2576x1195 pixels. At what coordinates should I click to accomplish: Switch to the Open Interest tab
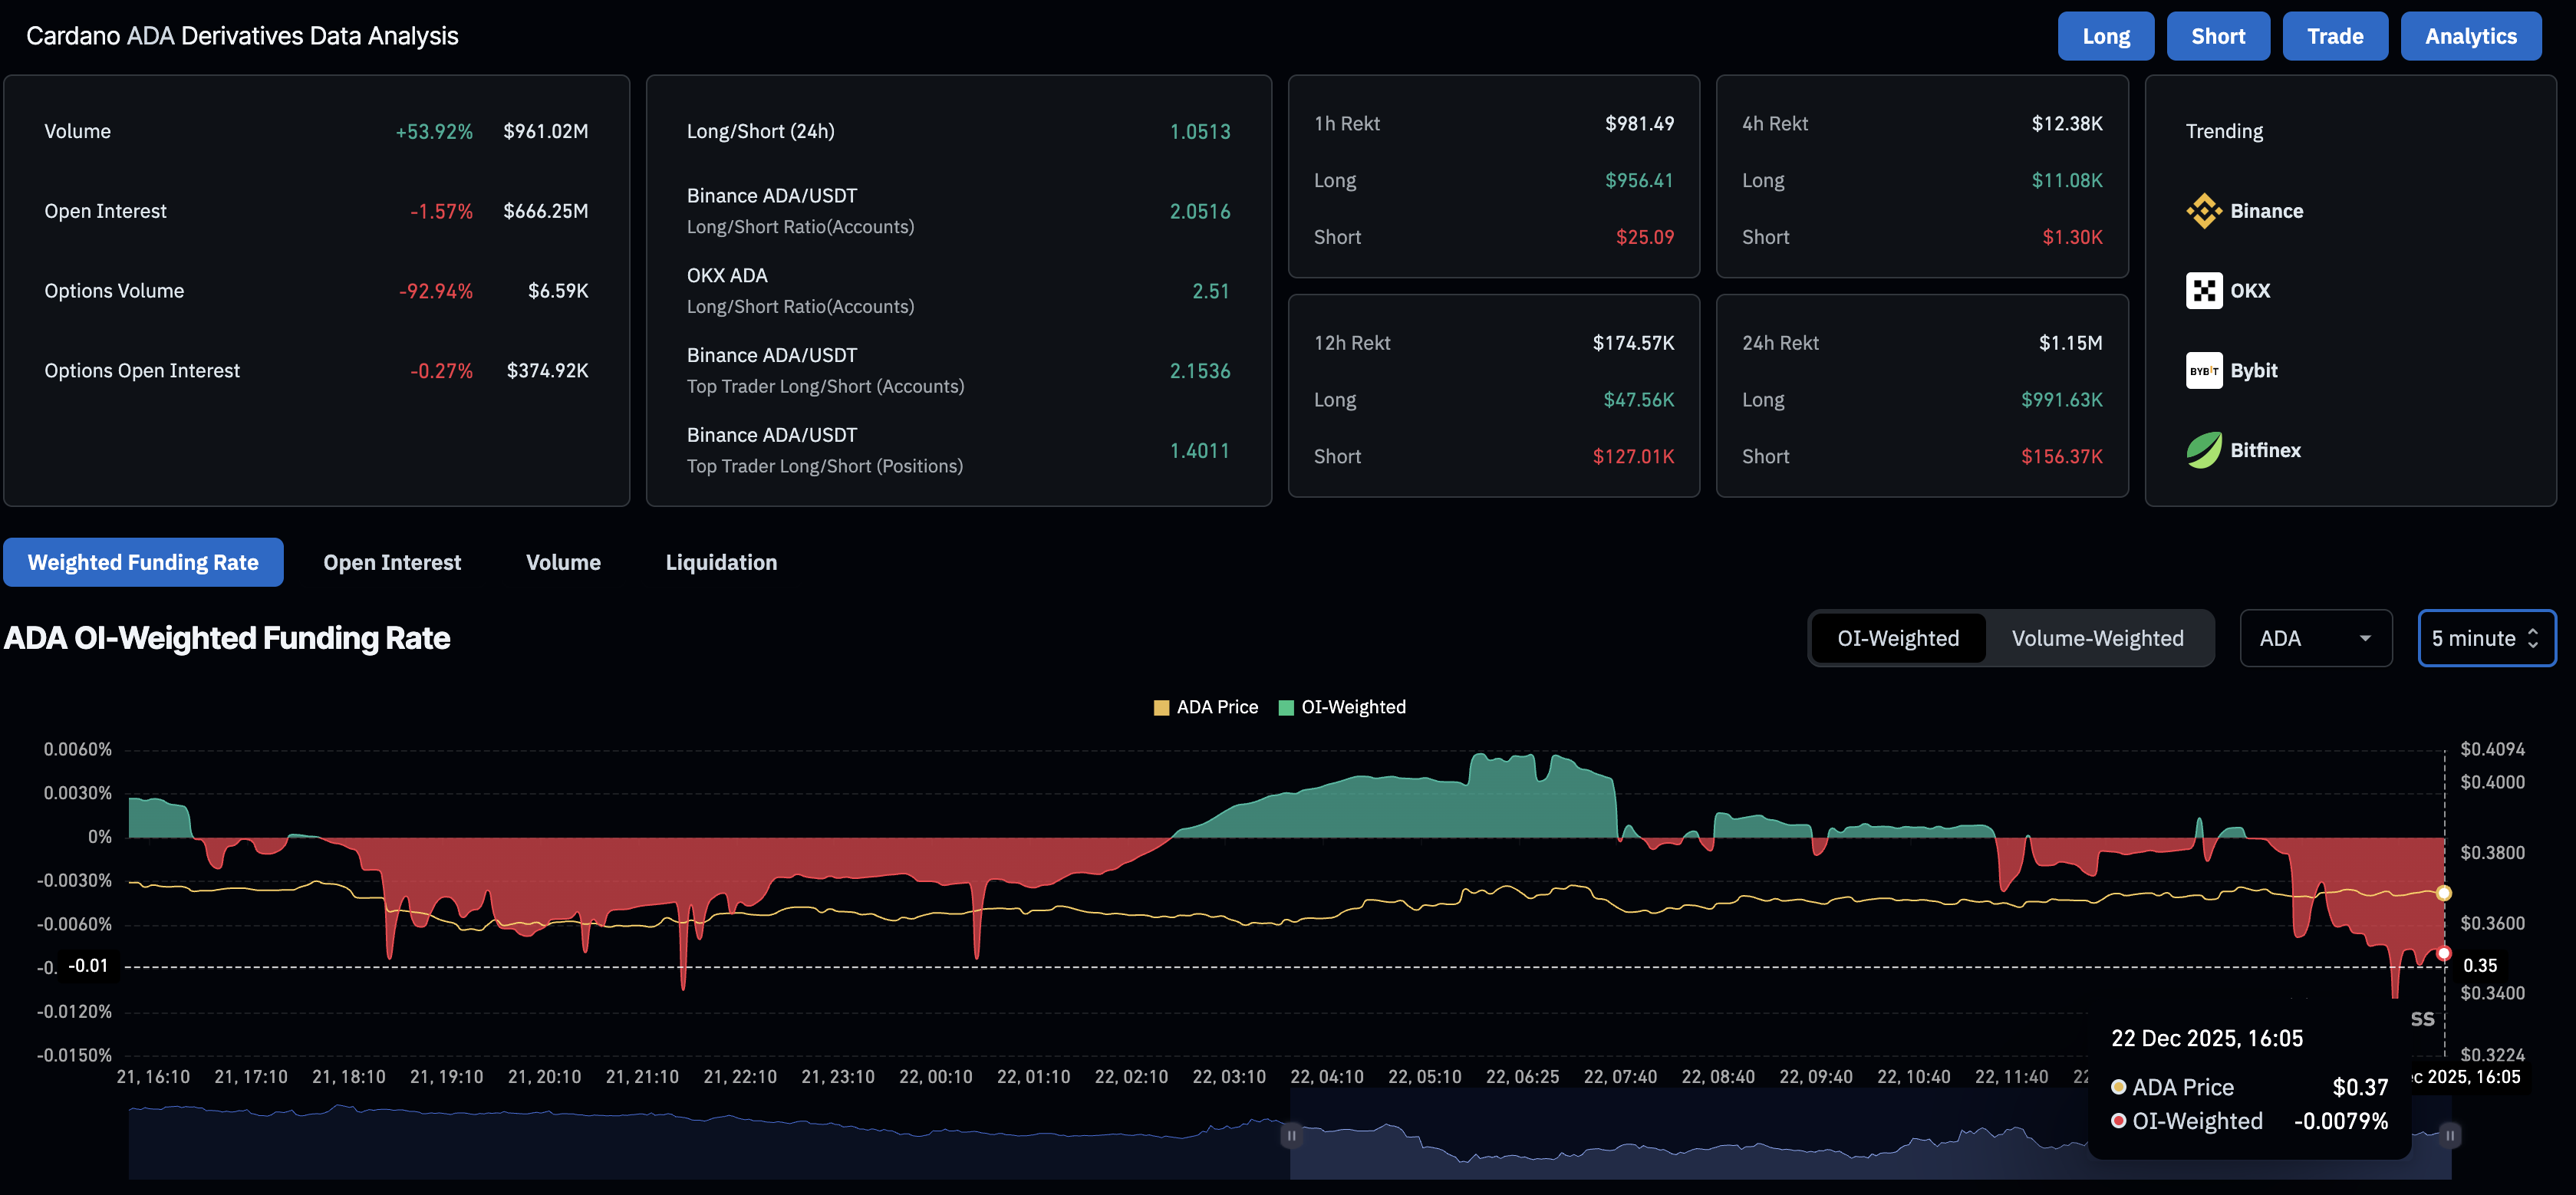391,562
